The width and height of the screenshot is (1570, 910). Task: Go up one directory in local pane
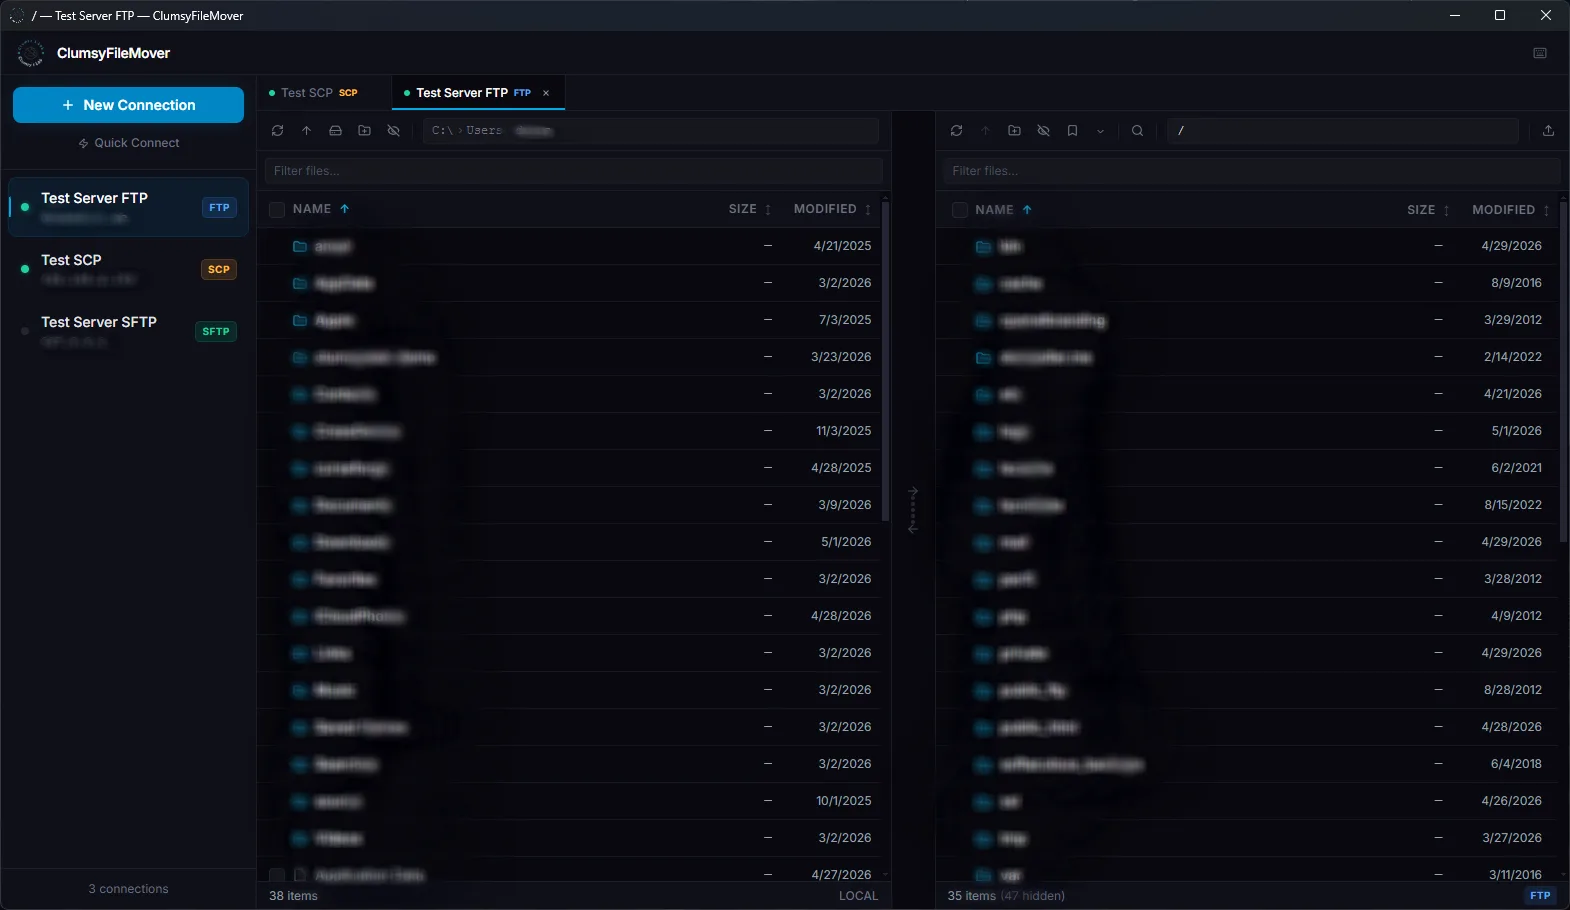[x=306, y=131]
